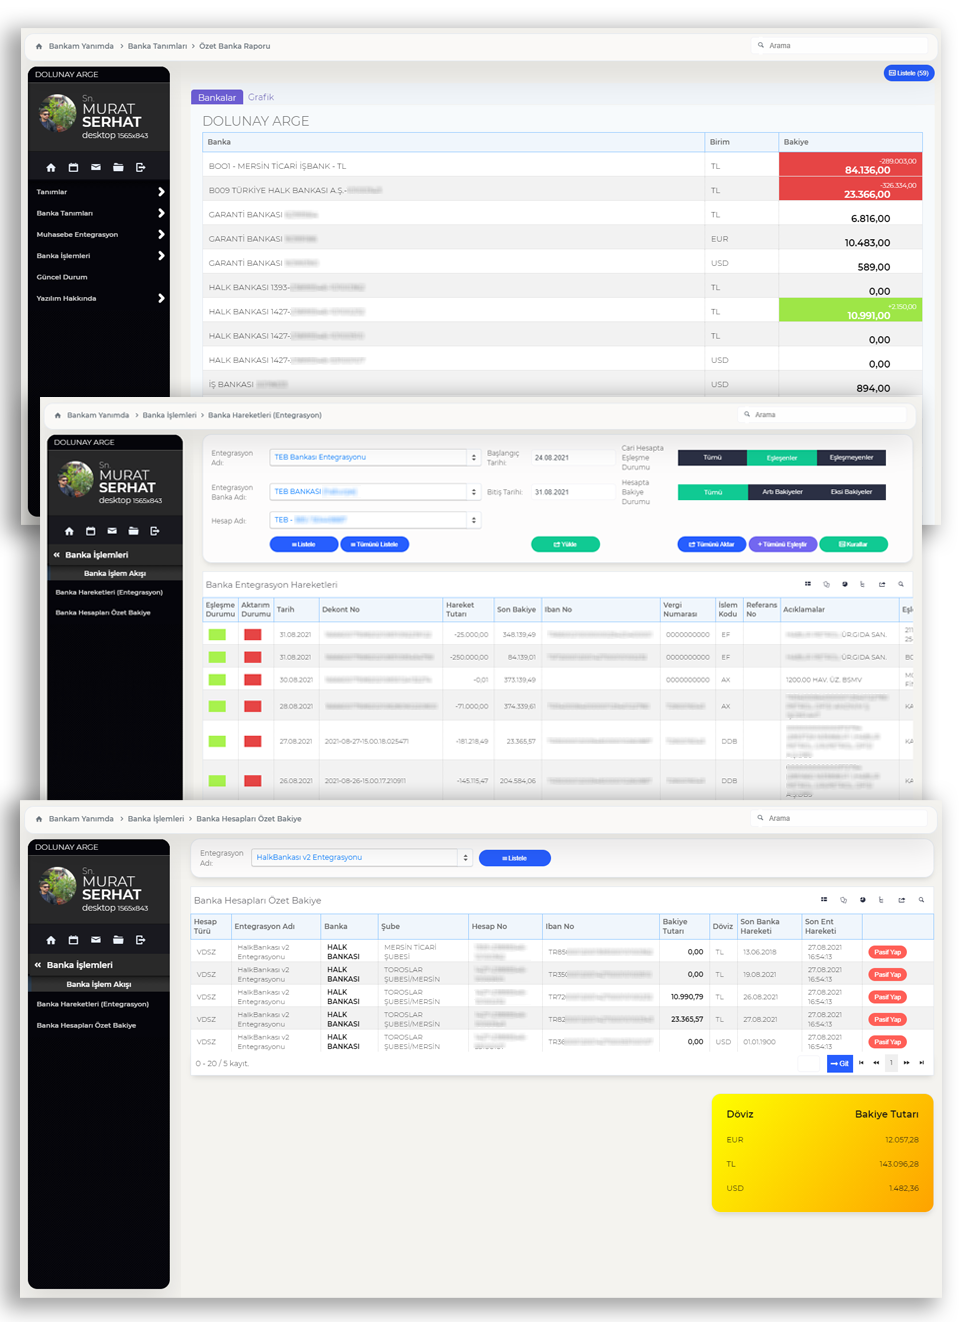Screen dimensions: 962x1322
Task: Open the HalkBankası v2 Entegrasyonu dropdown
Action: (x=361, y=857)
